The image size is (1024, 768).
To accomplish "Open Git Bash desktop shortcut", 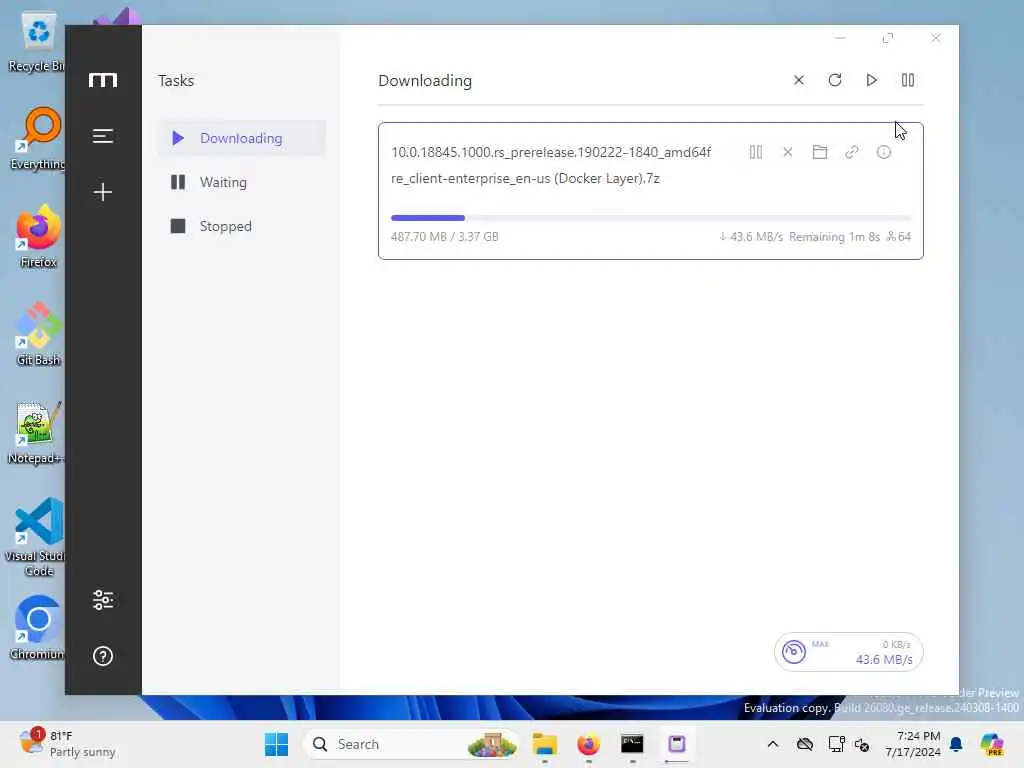I will (x=38, y=334).
